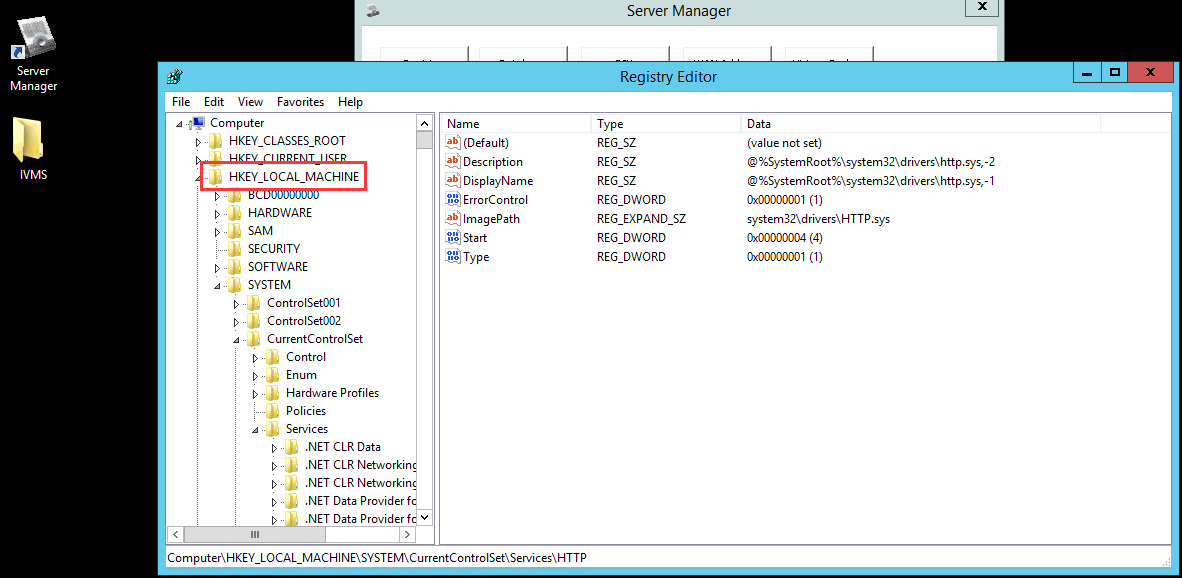Click the ControlSet002 folder icon
This screenshot has width=1182, height=578.
click(x=254, y=321)
